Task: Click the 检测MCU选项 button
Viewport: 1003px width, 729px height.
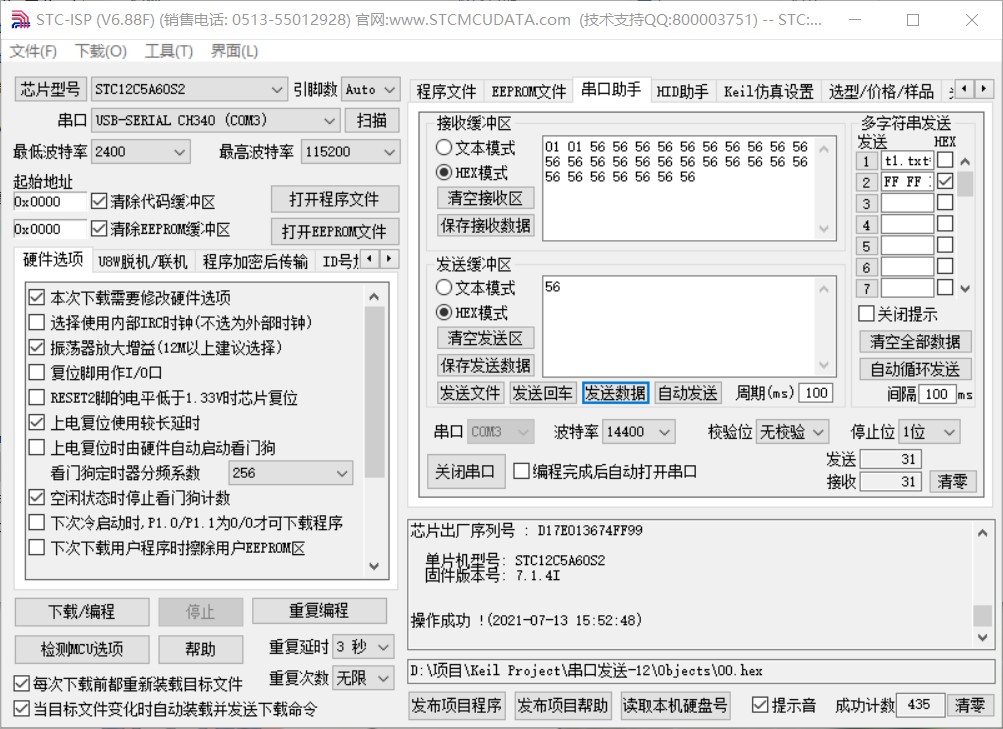Action: [82, 649]
